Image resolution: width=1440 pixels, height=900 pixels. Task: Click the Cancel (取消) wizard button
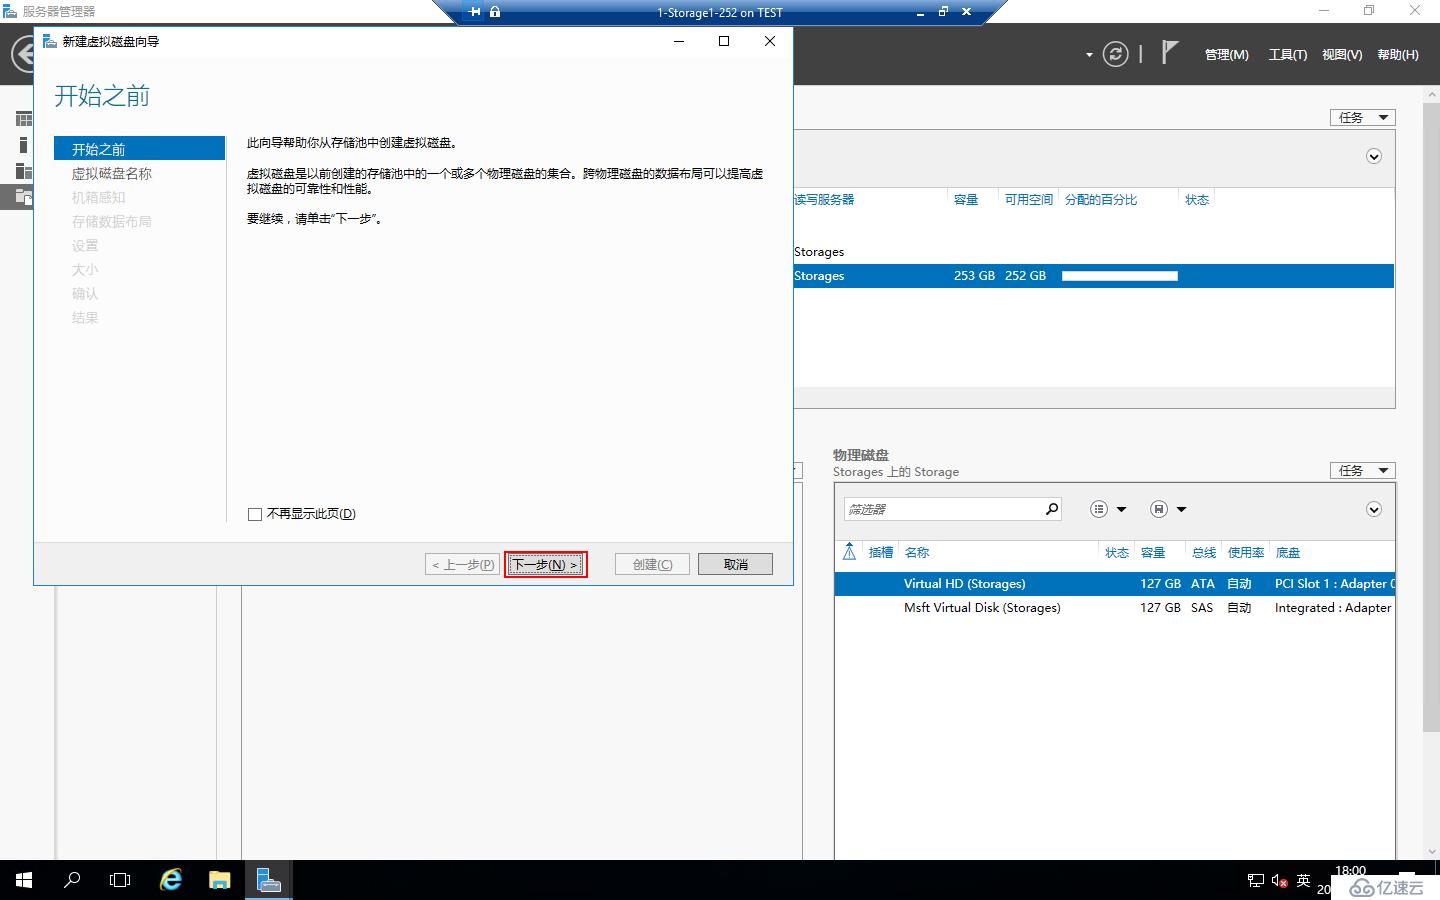pos(735,564)
